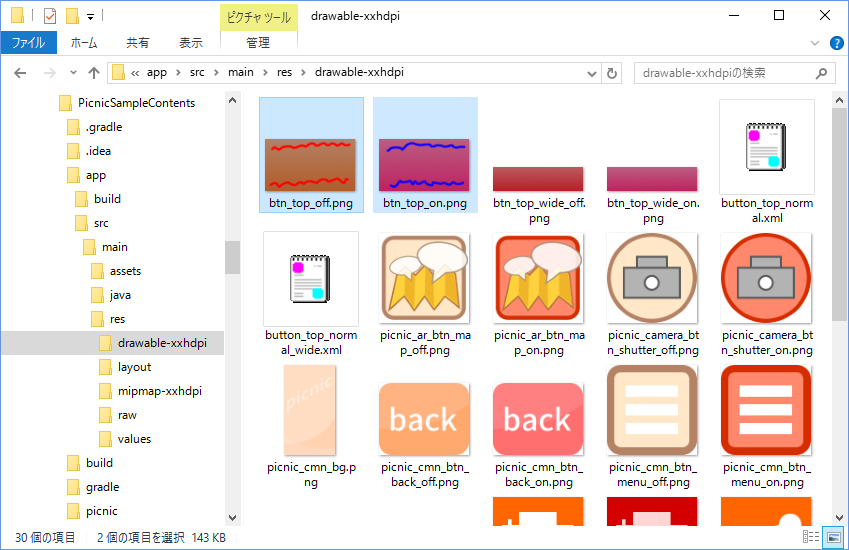The width and height of the screenshot is (849, 550).
Task: Open the 管理 picture tools tab
Action: pyautogui.click(x=258, y=43)
